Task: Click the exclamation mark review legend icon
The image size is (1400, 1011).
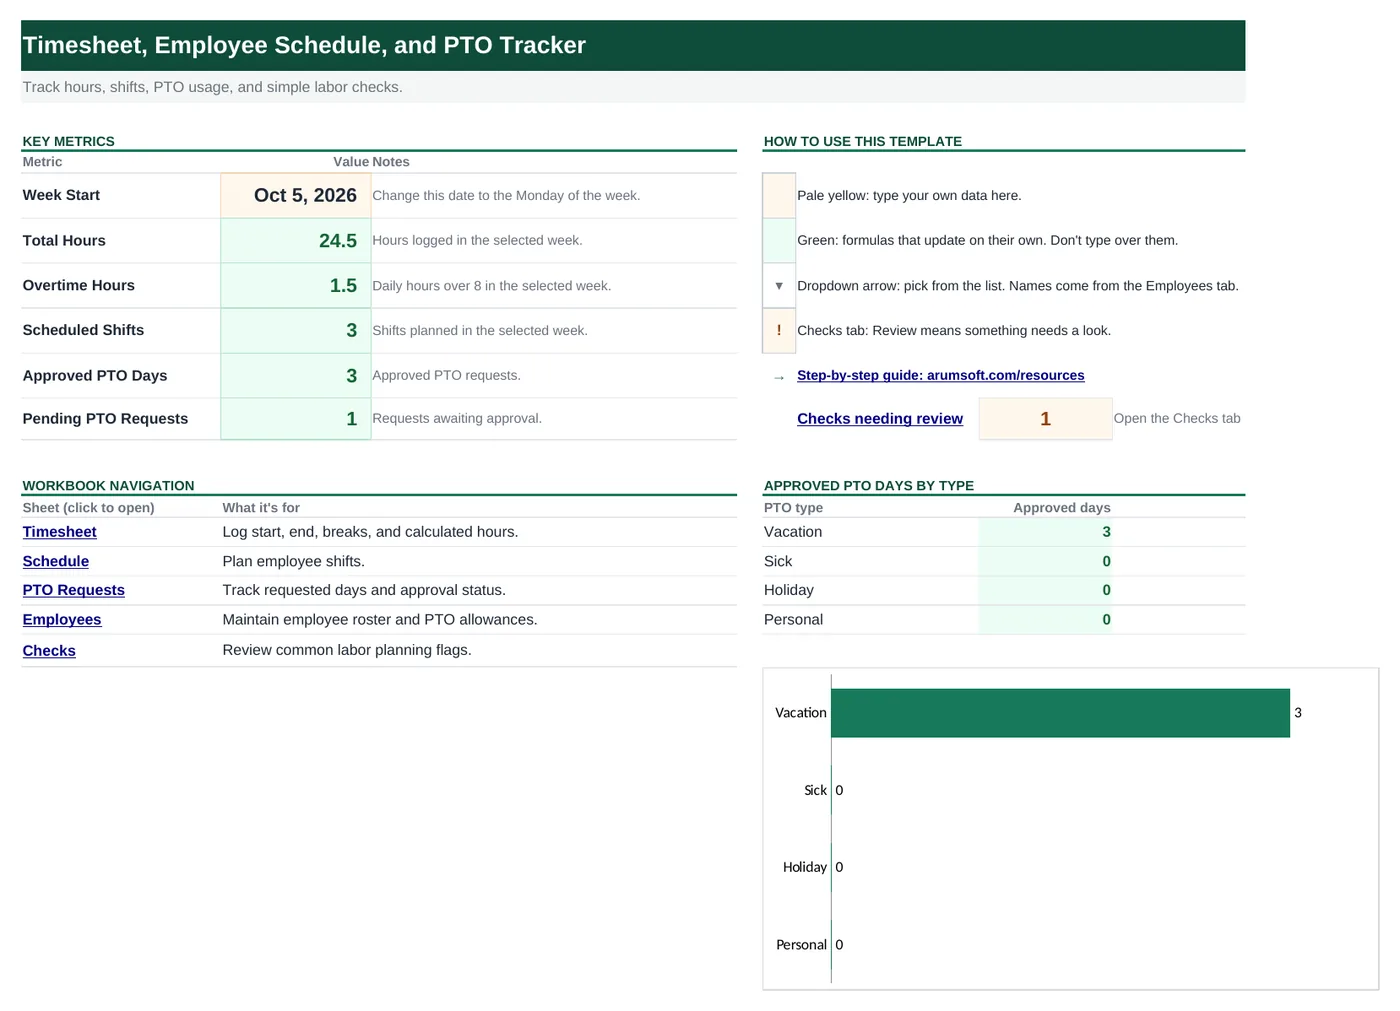Action: pos(779,330)
